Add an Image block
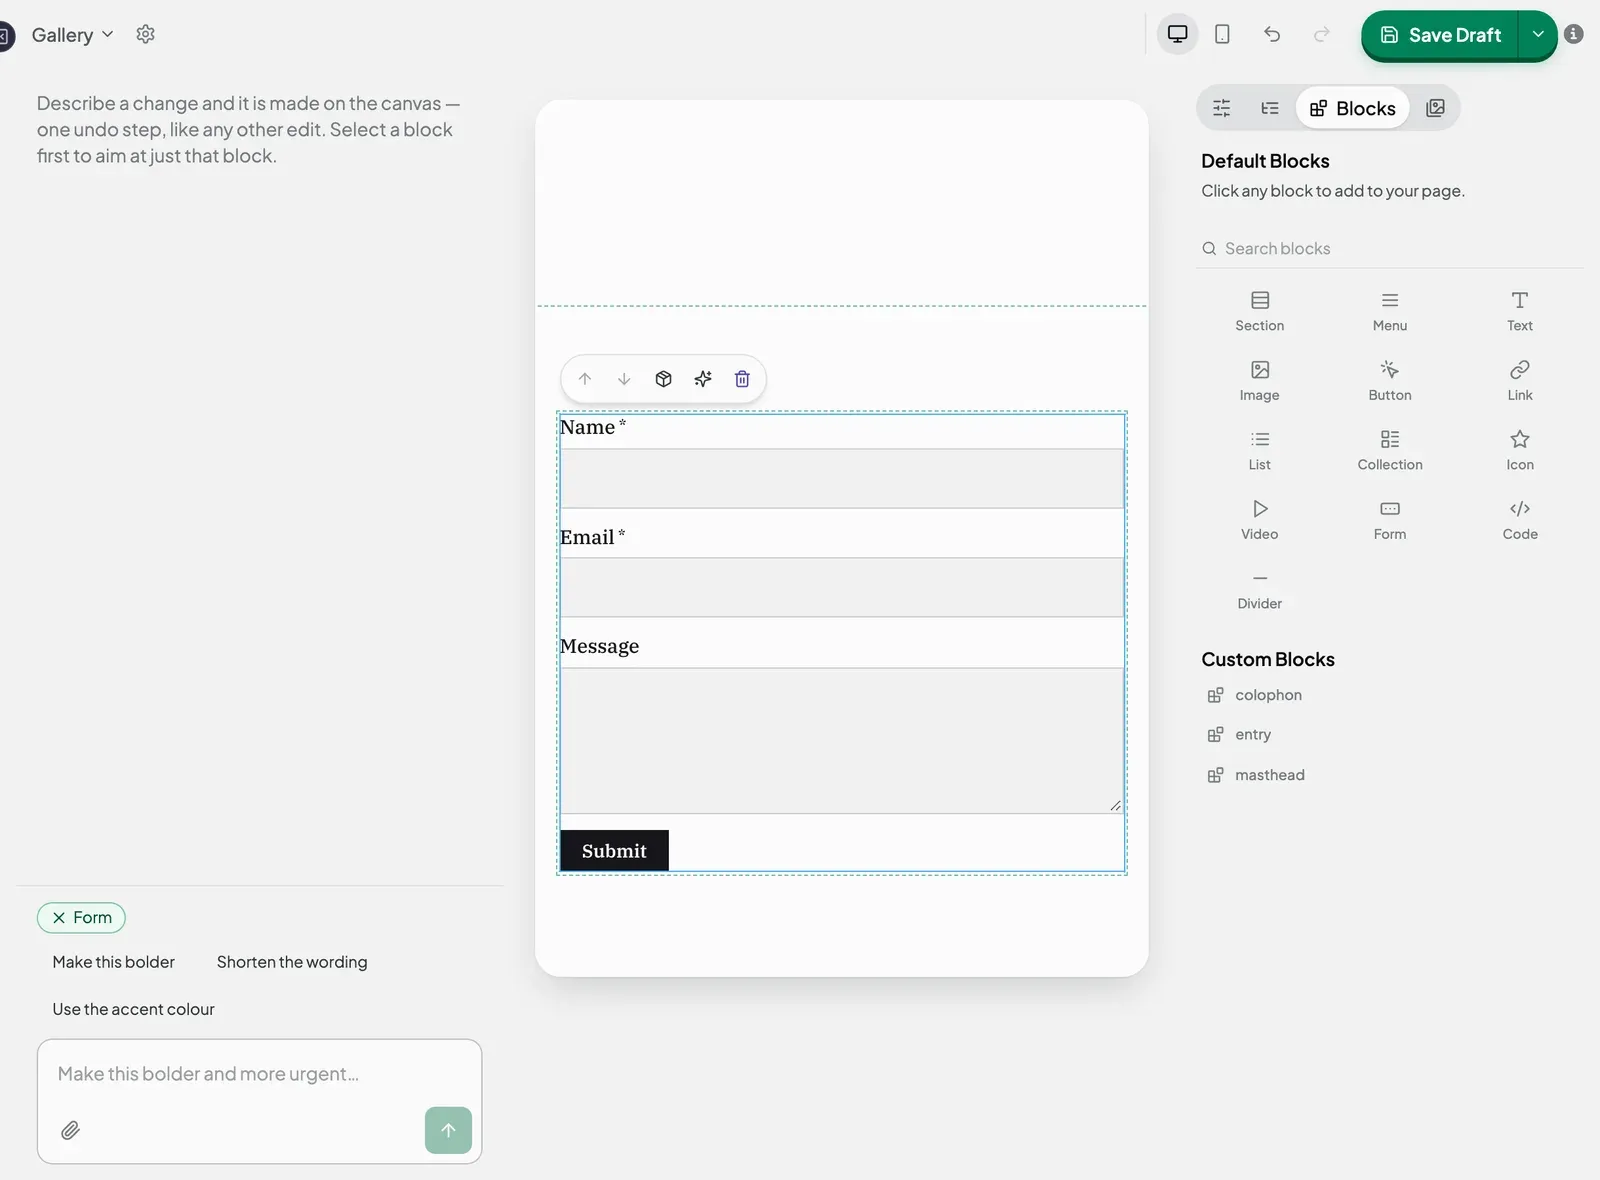This screenshot has height=1180, width=1600. pyautogui.click(x=1260, y=381)
